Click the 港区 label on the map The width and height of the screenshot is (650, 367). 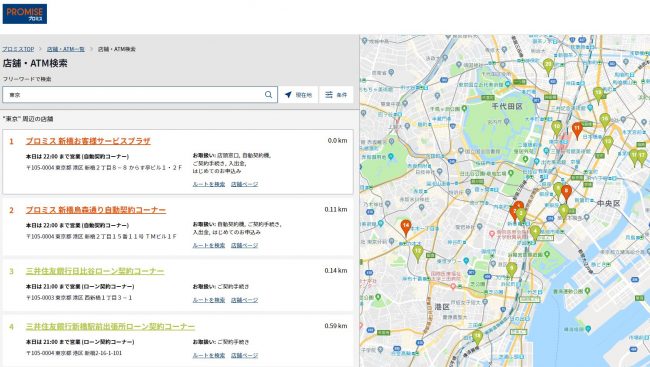point(442,307)
